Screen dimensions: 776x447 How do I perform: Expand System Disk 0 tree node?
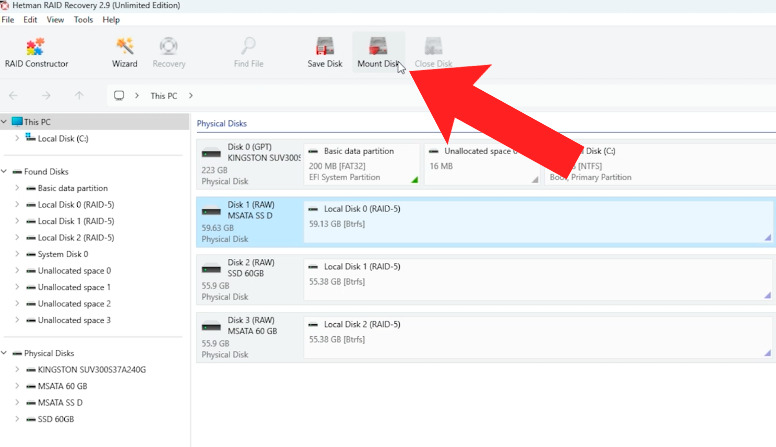[17, 254]
